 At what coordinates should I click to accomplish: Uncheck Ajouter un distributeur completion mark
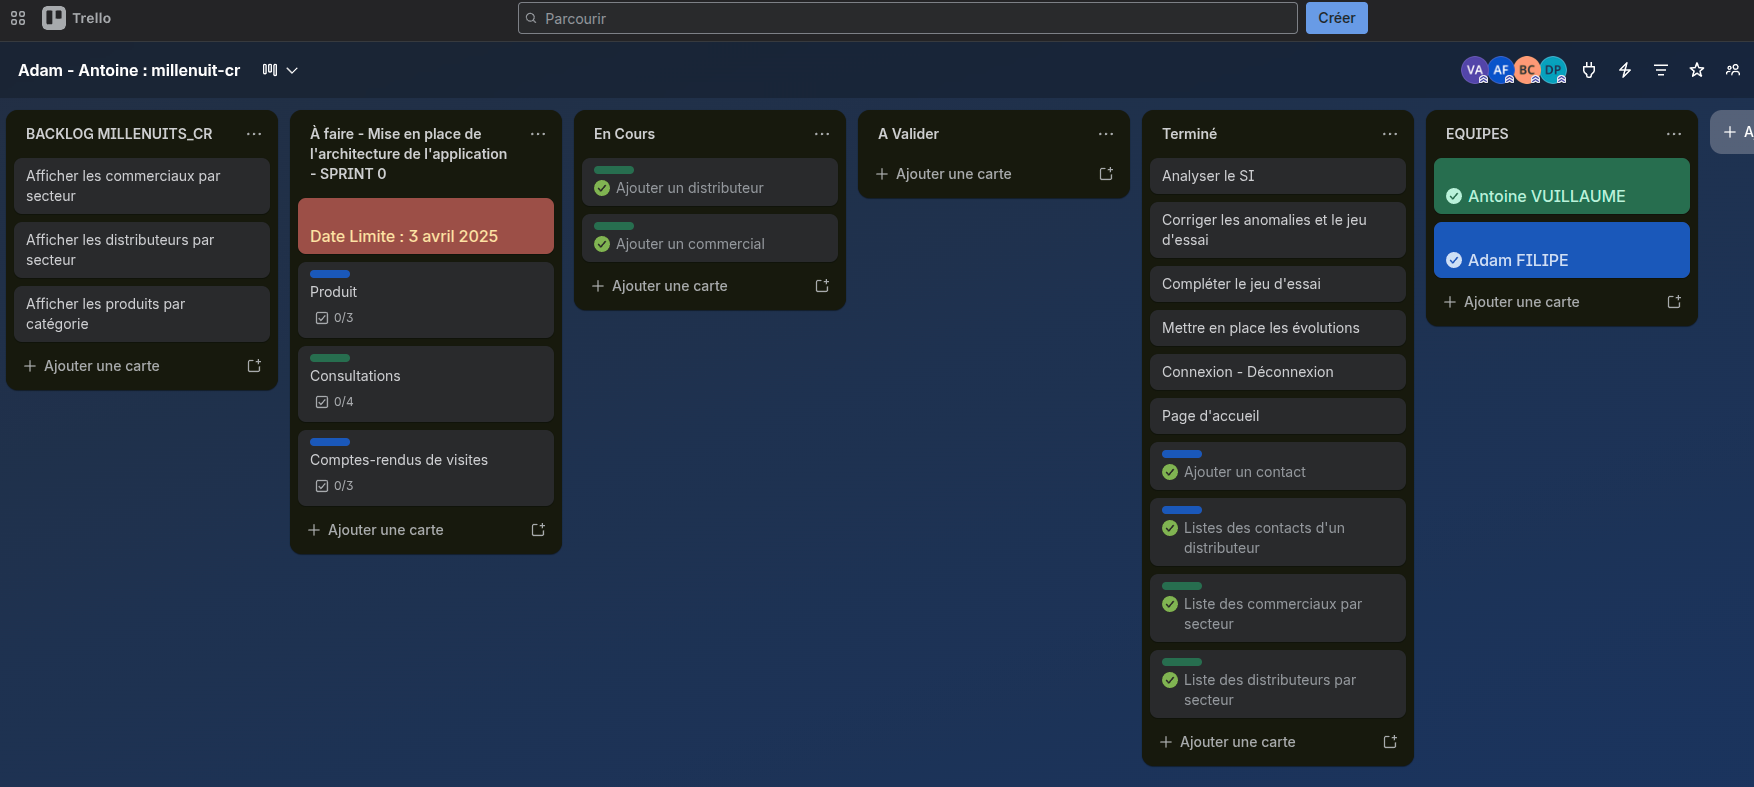(x=602, y=188)
